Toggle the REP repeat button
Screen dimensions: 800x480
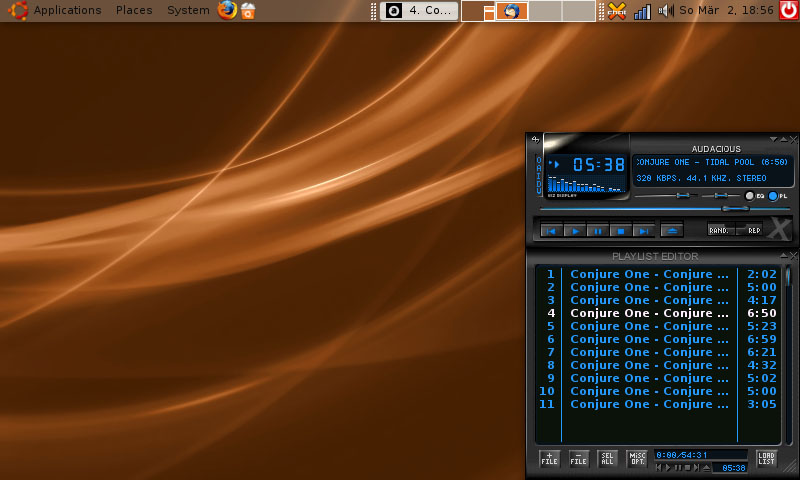click(754, 230)
